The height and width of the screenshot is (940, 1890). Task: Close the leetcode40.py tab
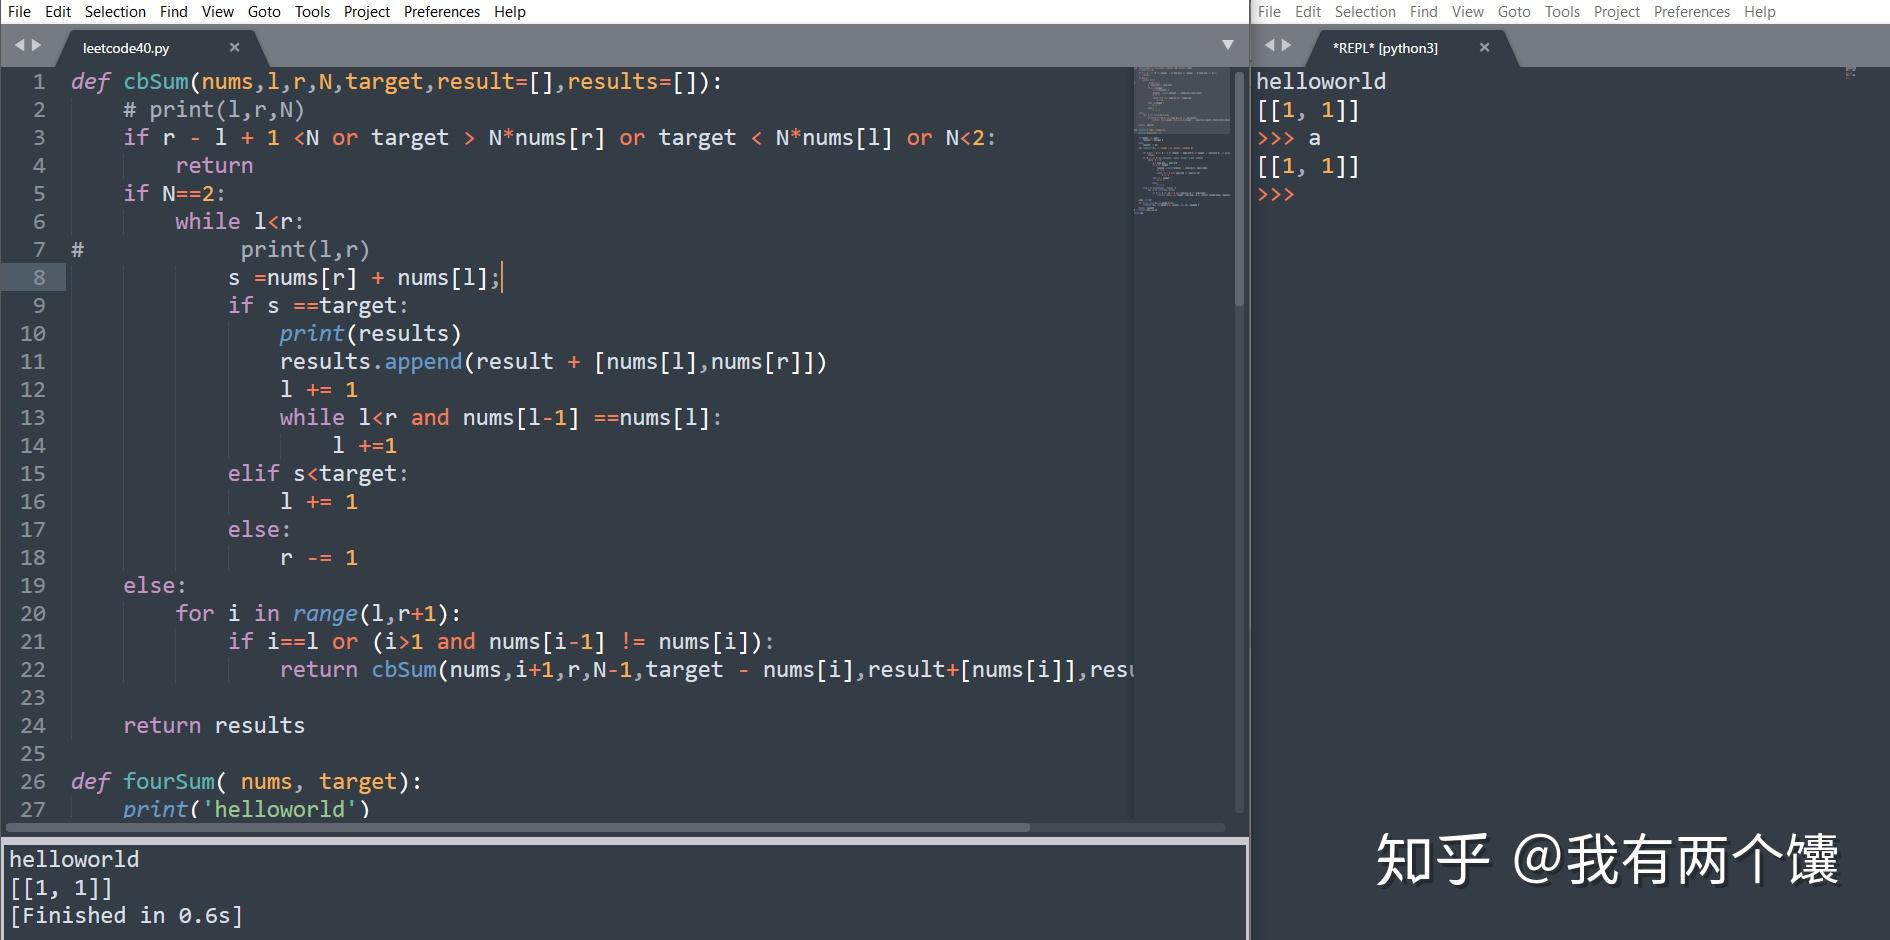(235, 47)
